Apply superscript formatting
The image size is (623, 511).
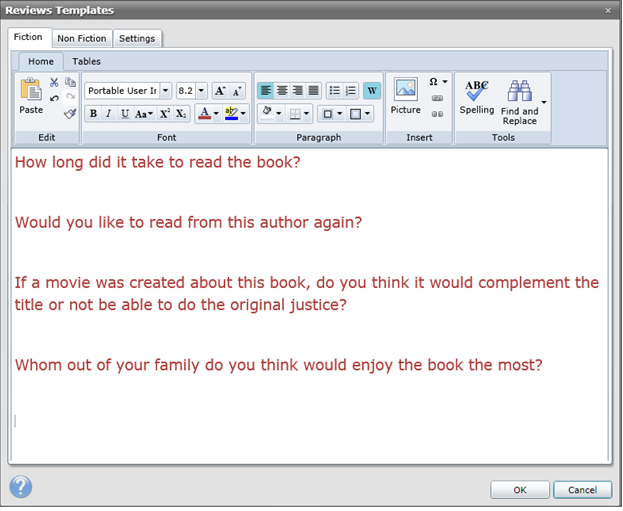point(165,114)
